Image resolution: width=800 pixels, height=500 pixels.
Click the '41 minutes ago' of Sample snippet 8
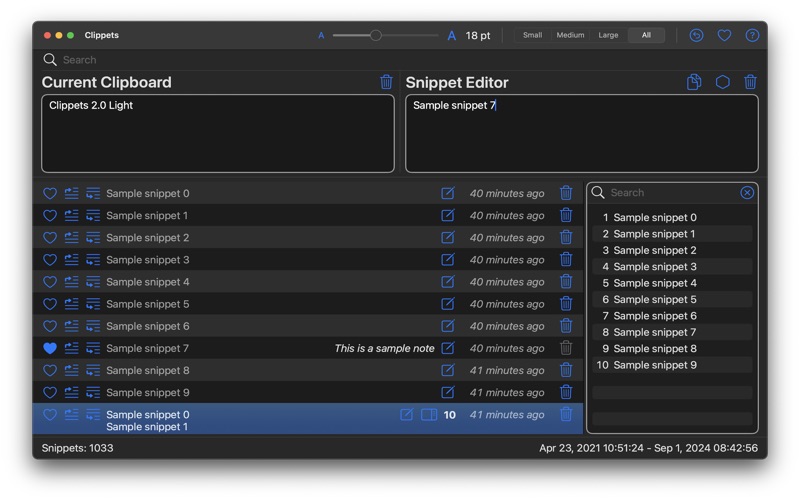coord(507,370)
